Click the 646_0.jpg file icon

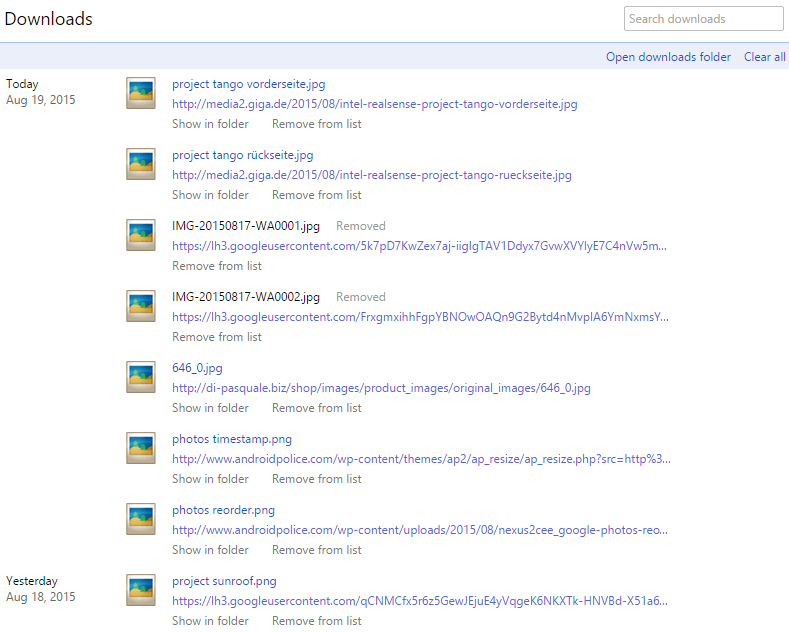coord(141,377)
